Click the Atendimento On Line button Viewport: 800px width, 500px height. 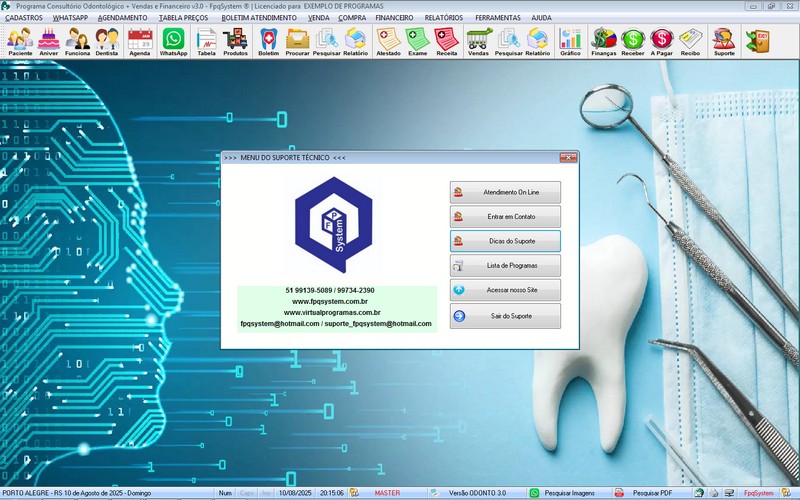pyautogui.click(x=505, y=192)
